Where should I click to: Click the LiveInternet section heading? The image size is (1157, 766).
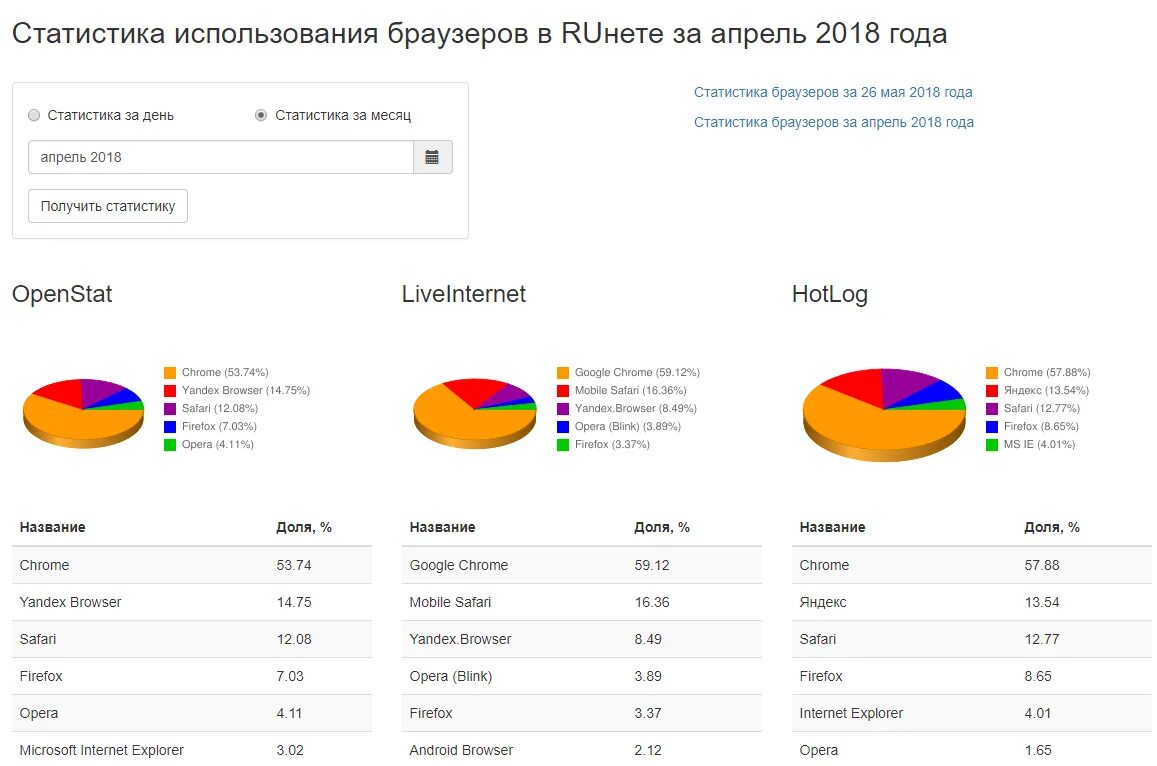pos(463,294)
